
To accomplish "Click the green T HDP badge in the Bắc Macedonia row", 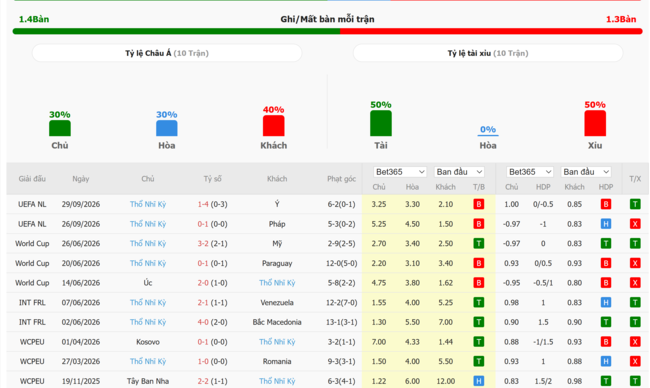I will 606,322.
